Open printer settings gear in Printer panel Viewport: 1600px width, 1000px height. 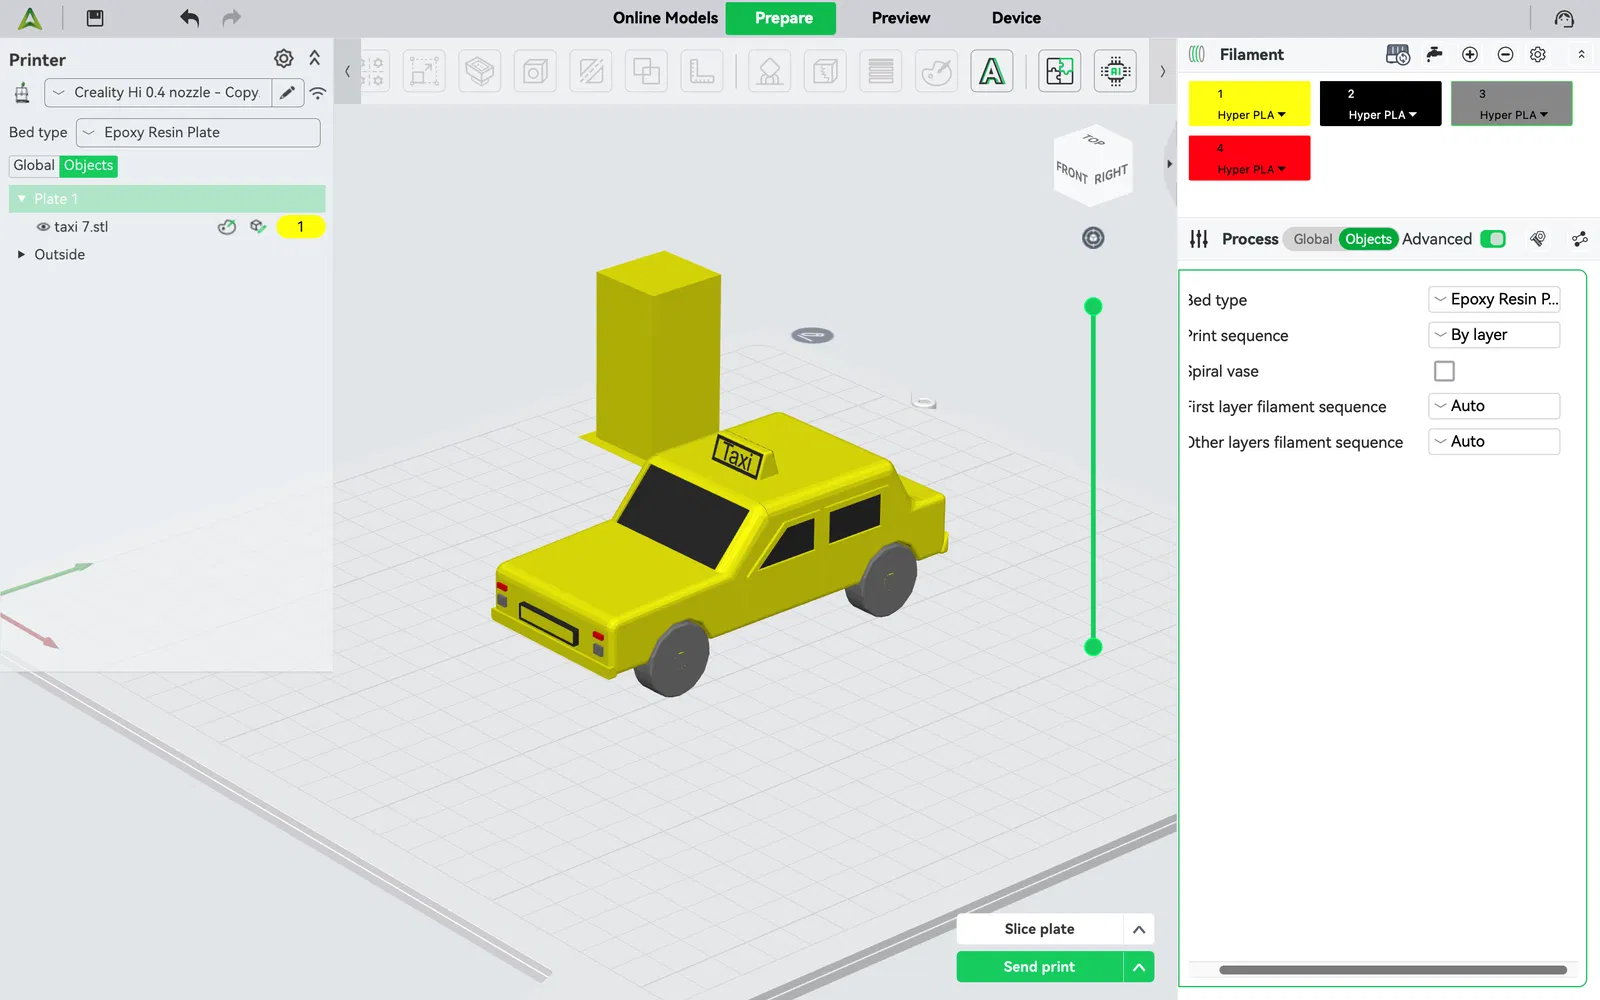point(284,59)
